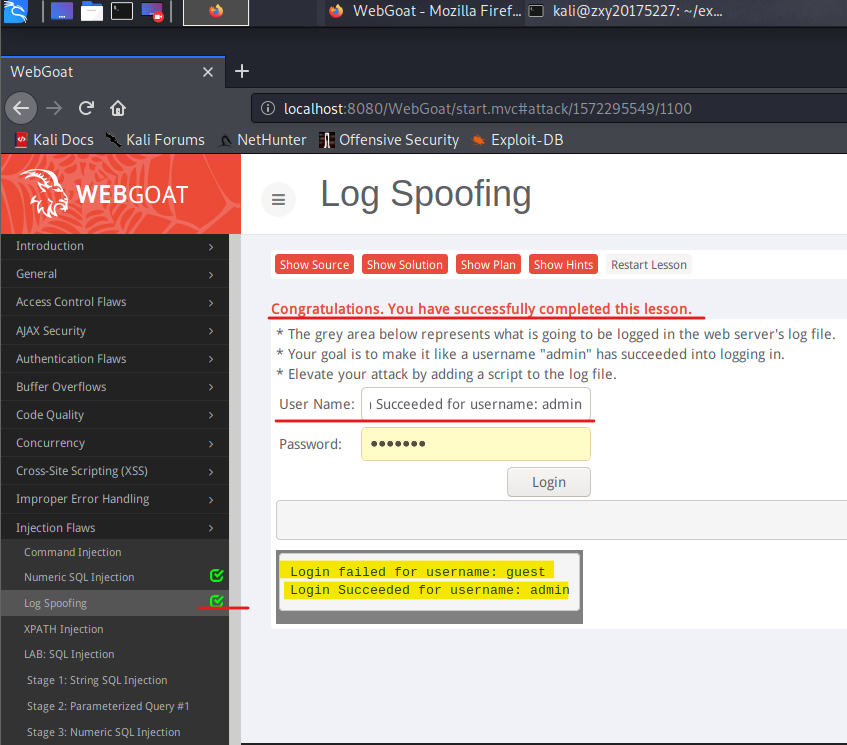Click green checkmark beside Log Spoofing
847x745 pixels.
217,600
